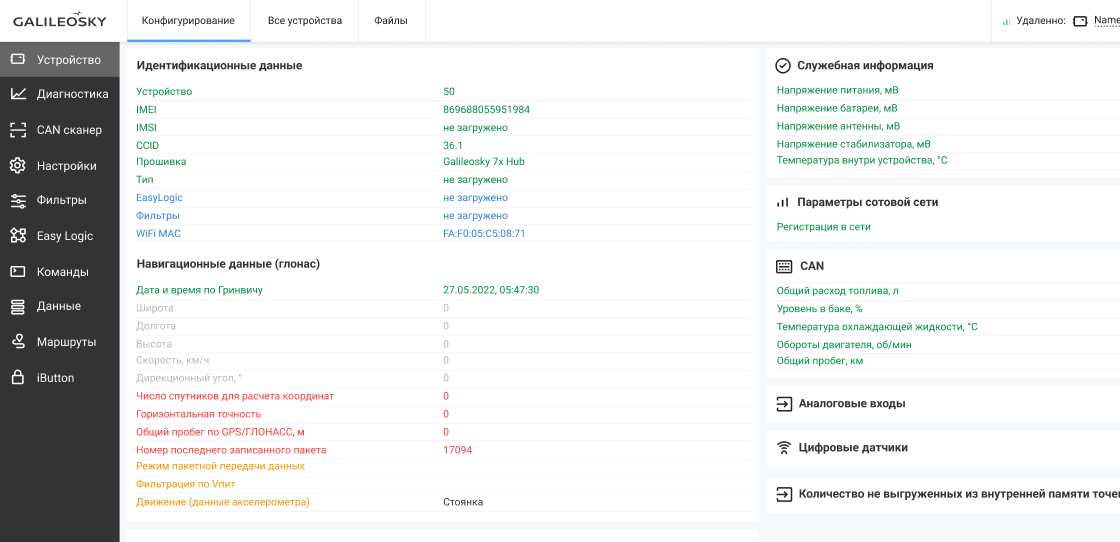Image resolution: width=1120 pixels, height=542 pixels.
Task: Open Диагностика chart icon in sidebar
Action: tap(18, 94)
